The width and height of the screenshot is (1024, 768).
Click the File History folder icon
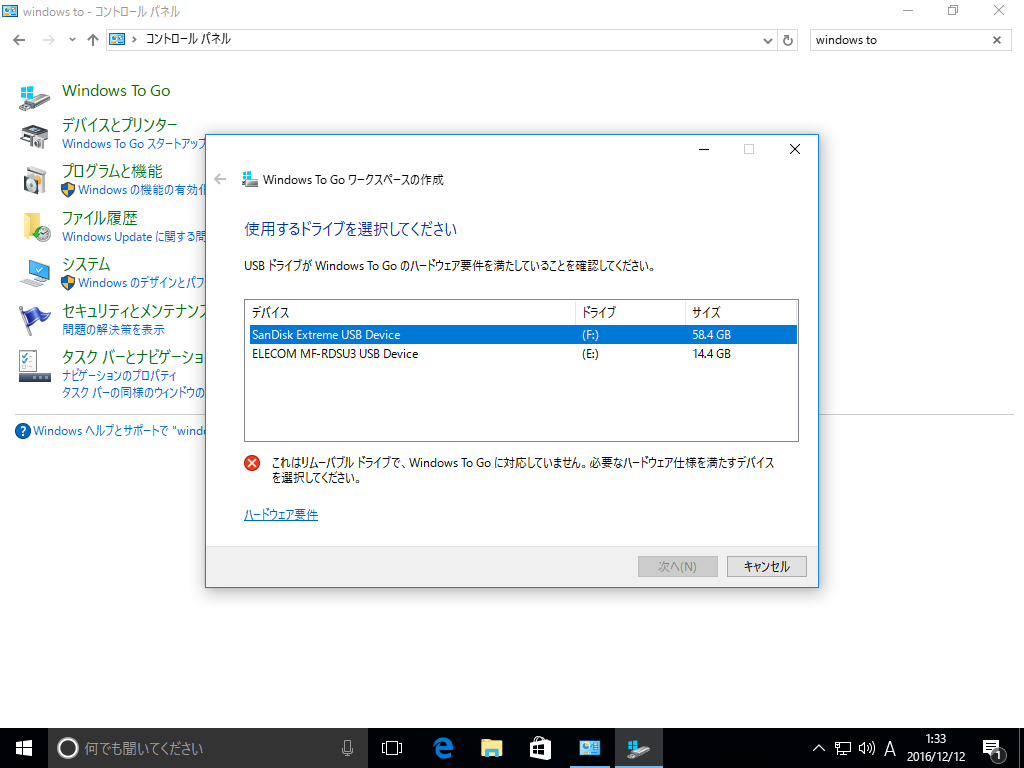(x=36, y=227)
